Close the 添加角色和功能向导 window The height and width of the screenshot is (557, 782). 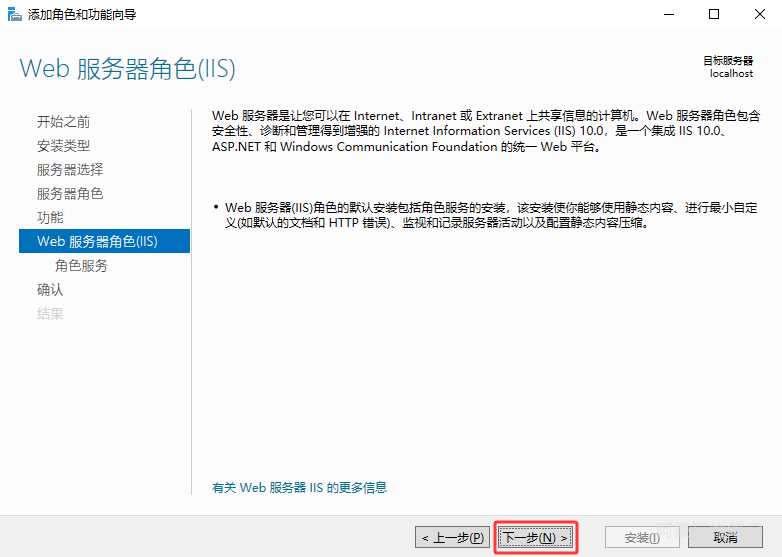760,14
